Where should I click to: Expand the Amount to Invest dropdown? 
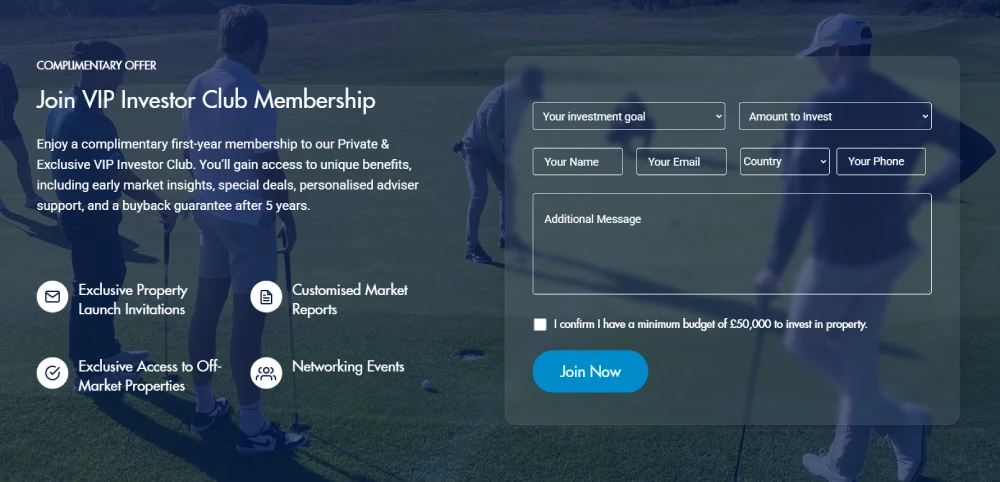[835, 116]
